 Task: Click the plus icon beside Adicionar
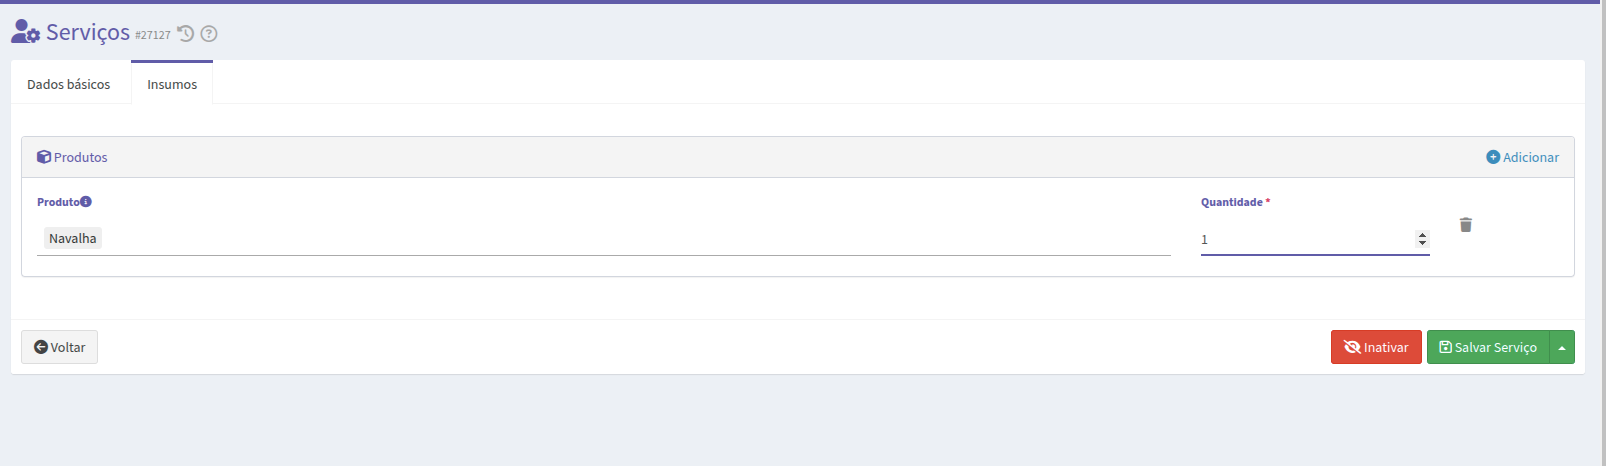click(1493, 157)
